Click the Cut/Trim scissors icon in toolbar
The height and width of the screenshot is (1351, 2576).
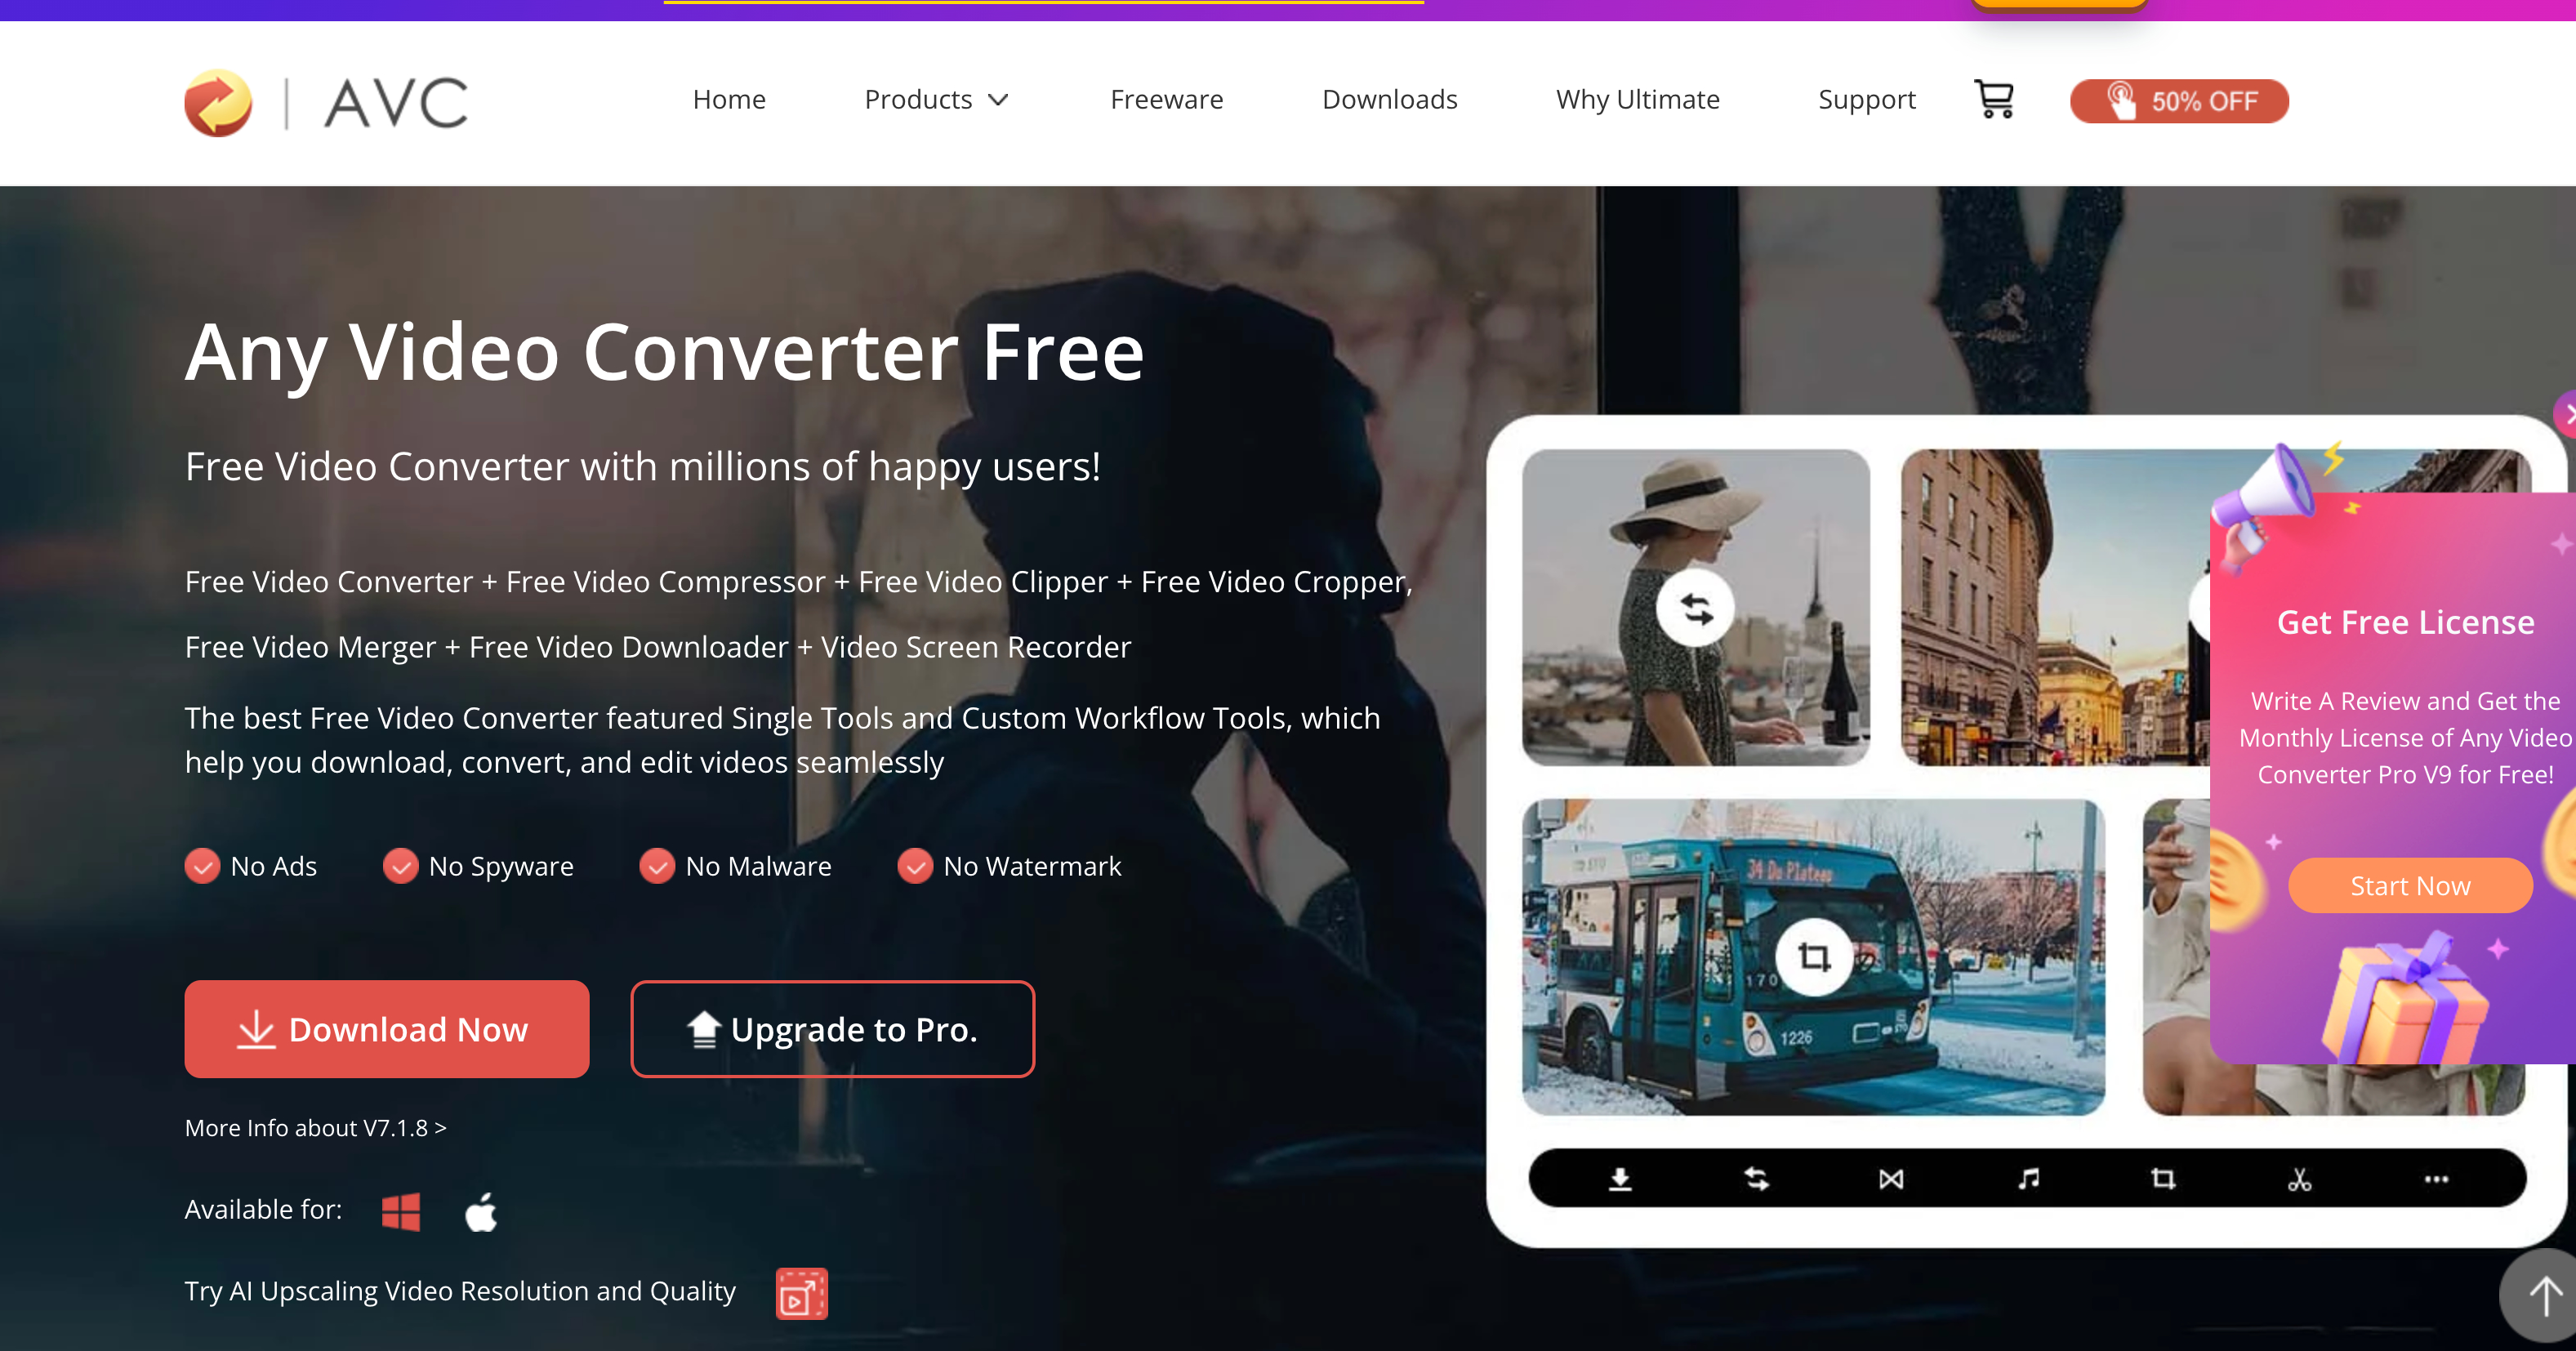2298,1177
